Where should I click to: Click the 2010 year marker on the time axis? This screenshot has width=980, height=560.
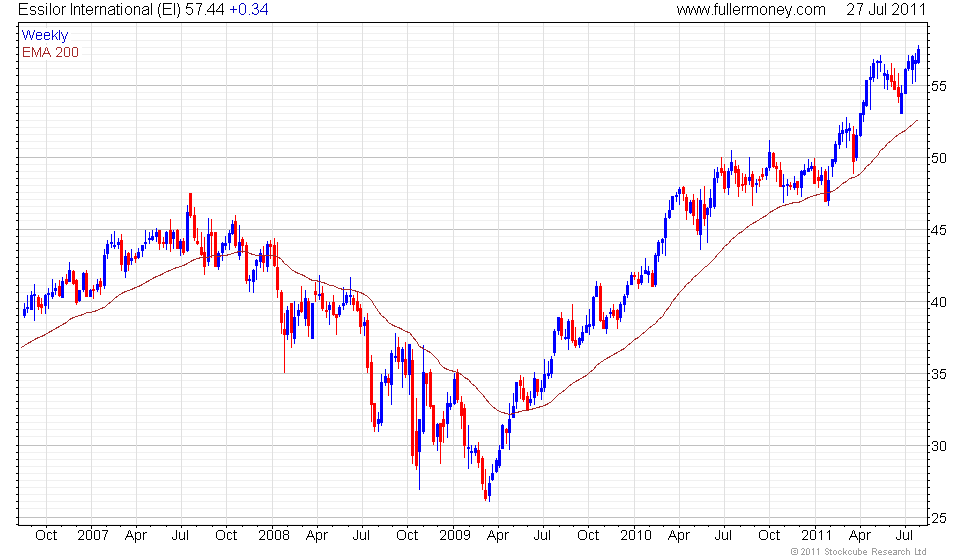click(x=636, y=536)
